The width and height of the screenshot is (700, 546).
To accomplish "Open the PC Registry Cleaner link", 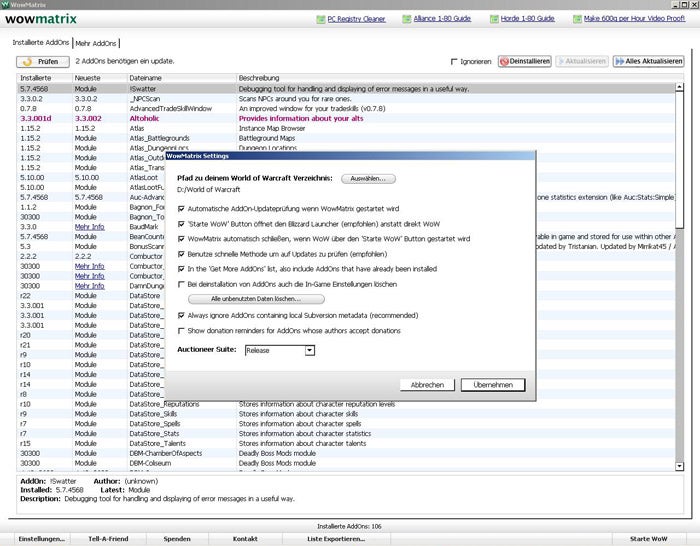I will click(x=356, y=19).
